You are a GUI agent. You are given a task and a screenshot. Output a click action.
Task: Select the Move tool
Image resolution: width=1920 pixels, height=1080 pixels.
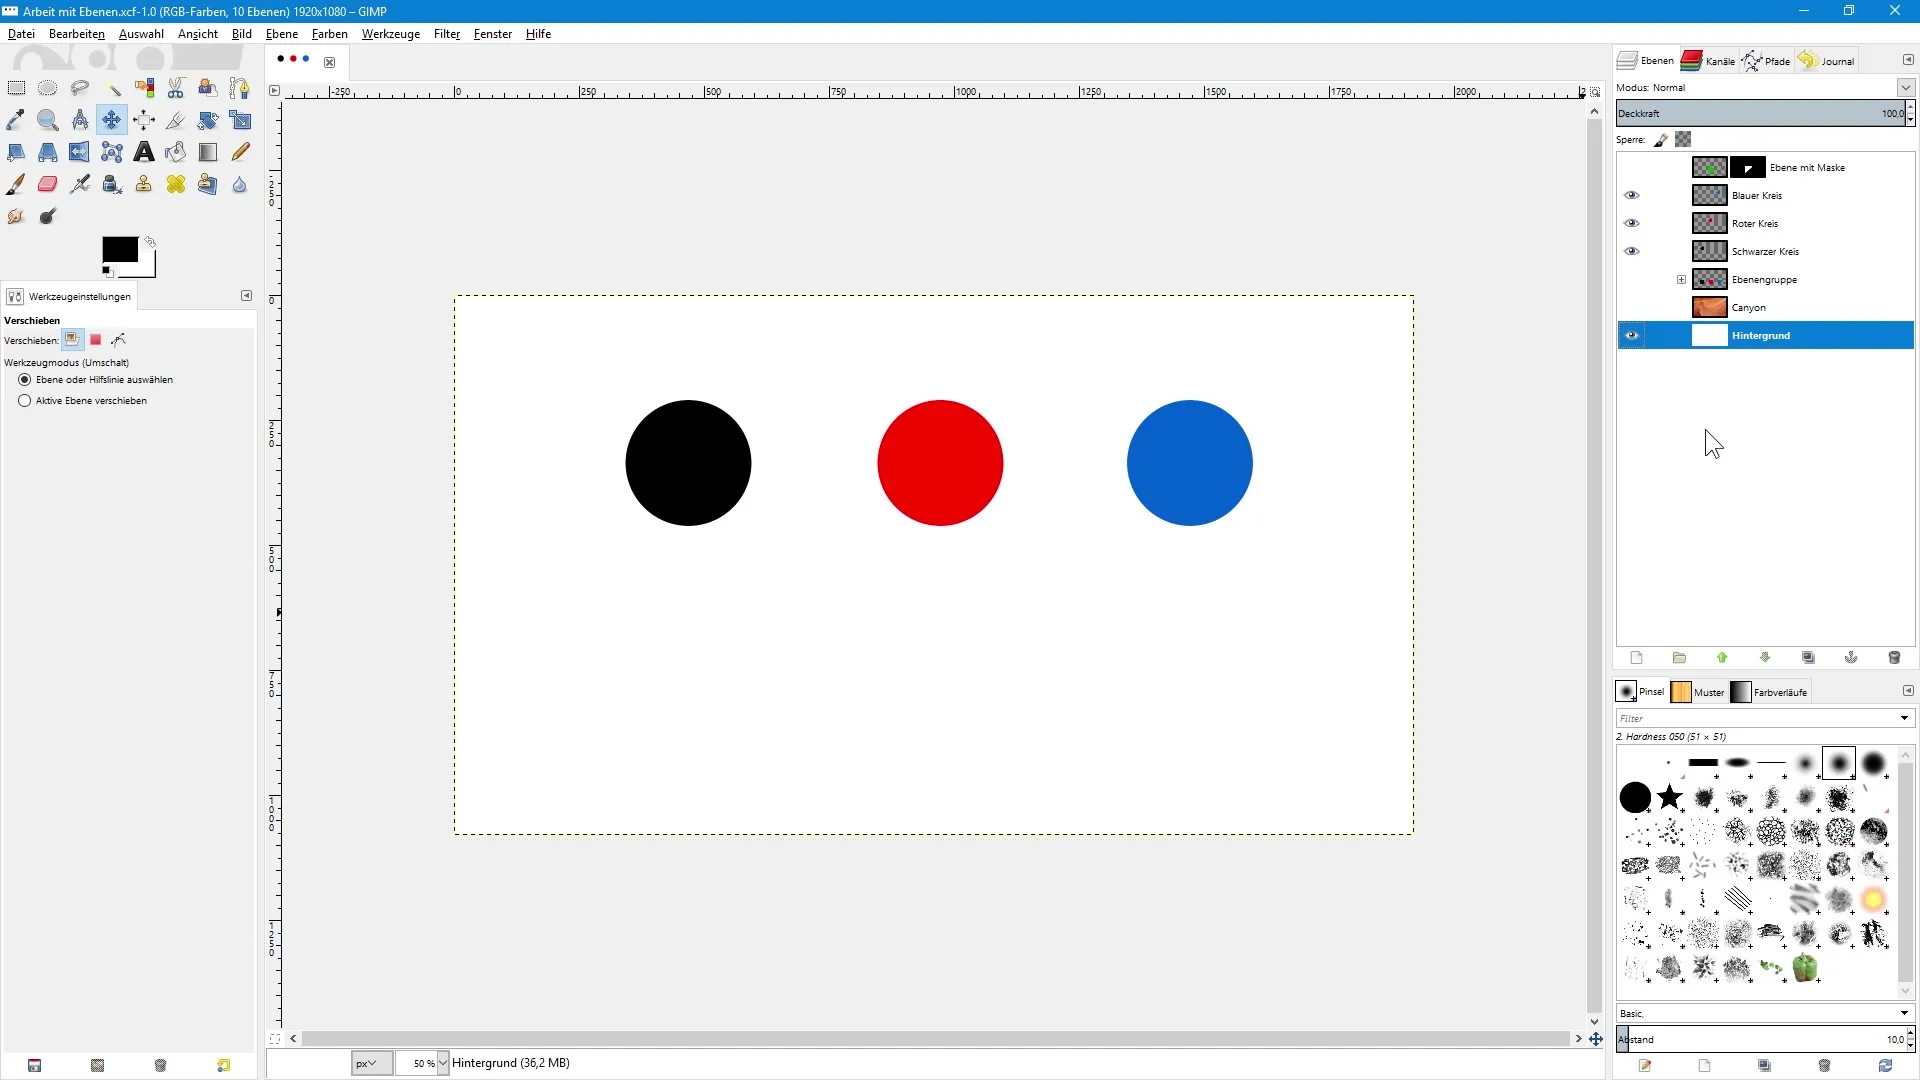[112, 120]
